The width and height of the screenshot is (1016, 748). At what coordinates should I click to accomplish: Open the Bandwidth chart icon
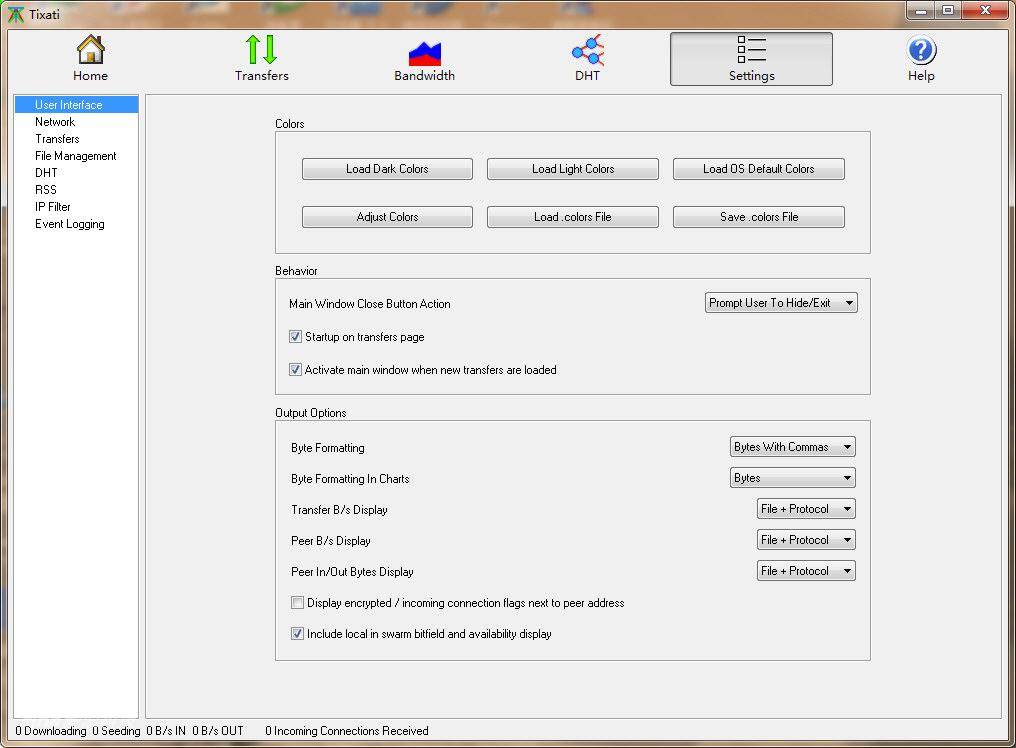pos(424,52)
